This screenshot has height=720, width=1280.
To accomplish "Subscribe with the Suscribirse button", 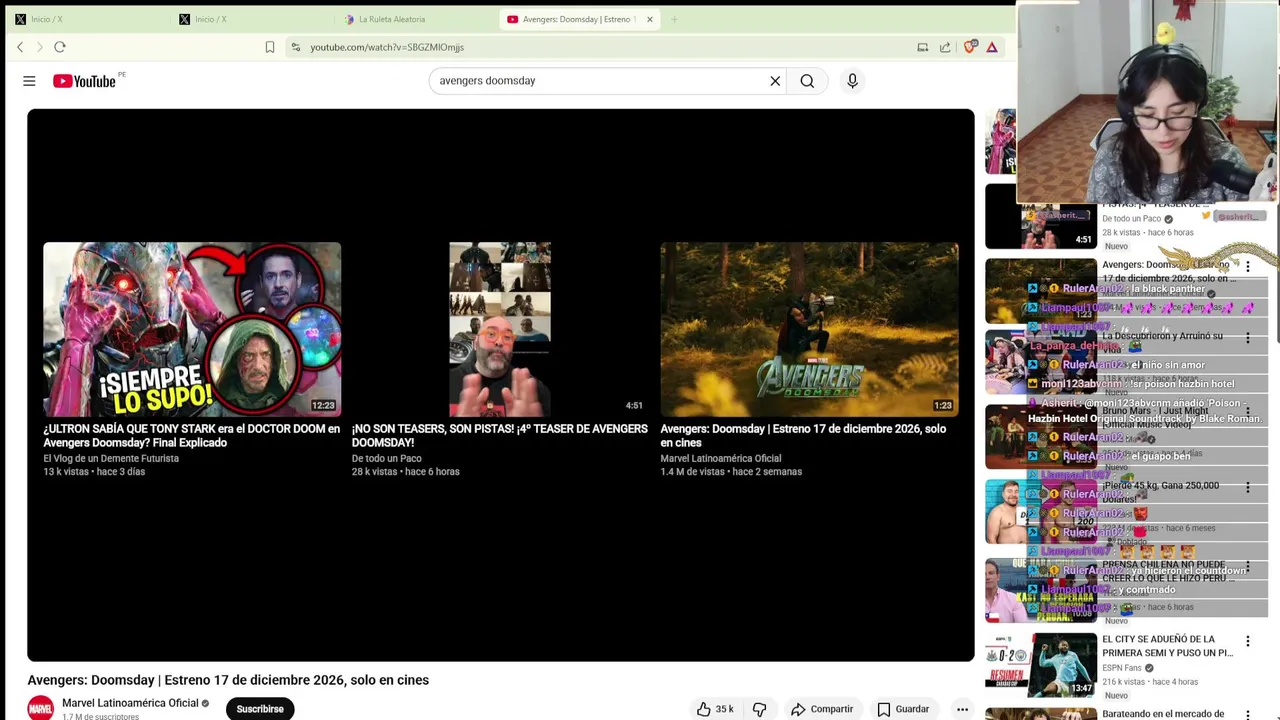I will click(x=260, y=709).
